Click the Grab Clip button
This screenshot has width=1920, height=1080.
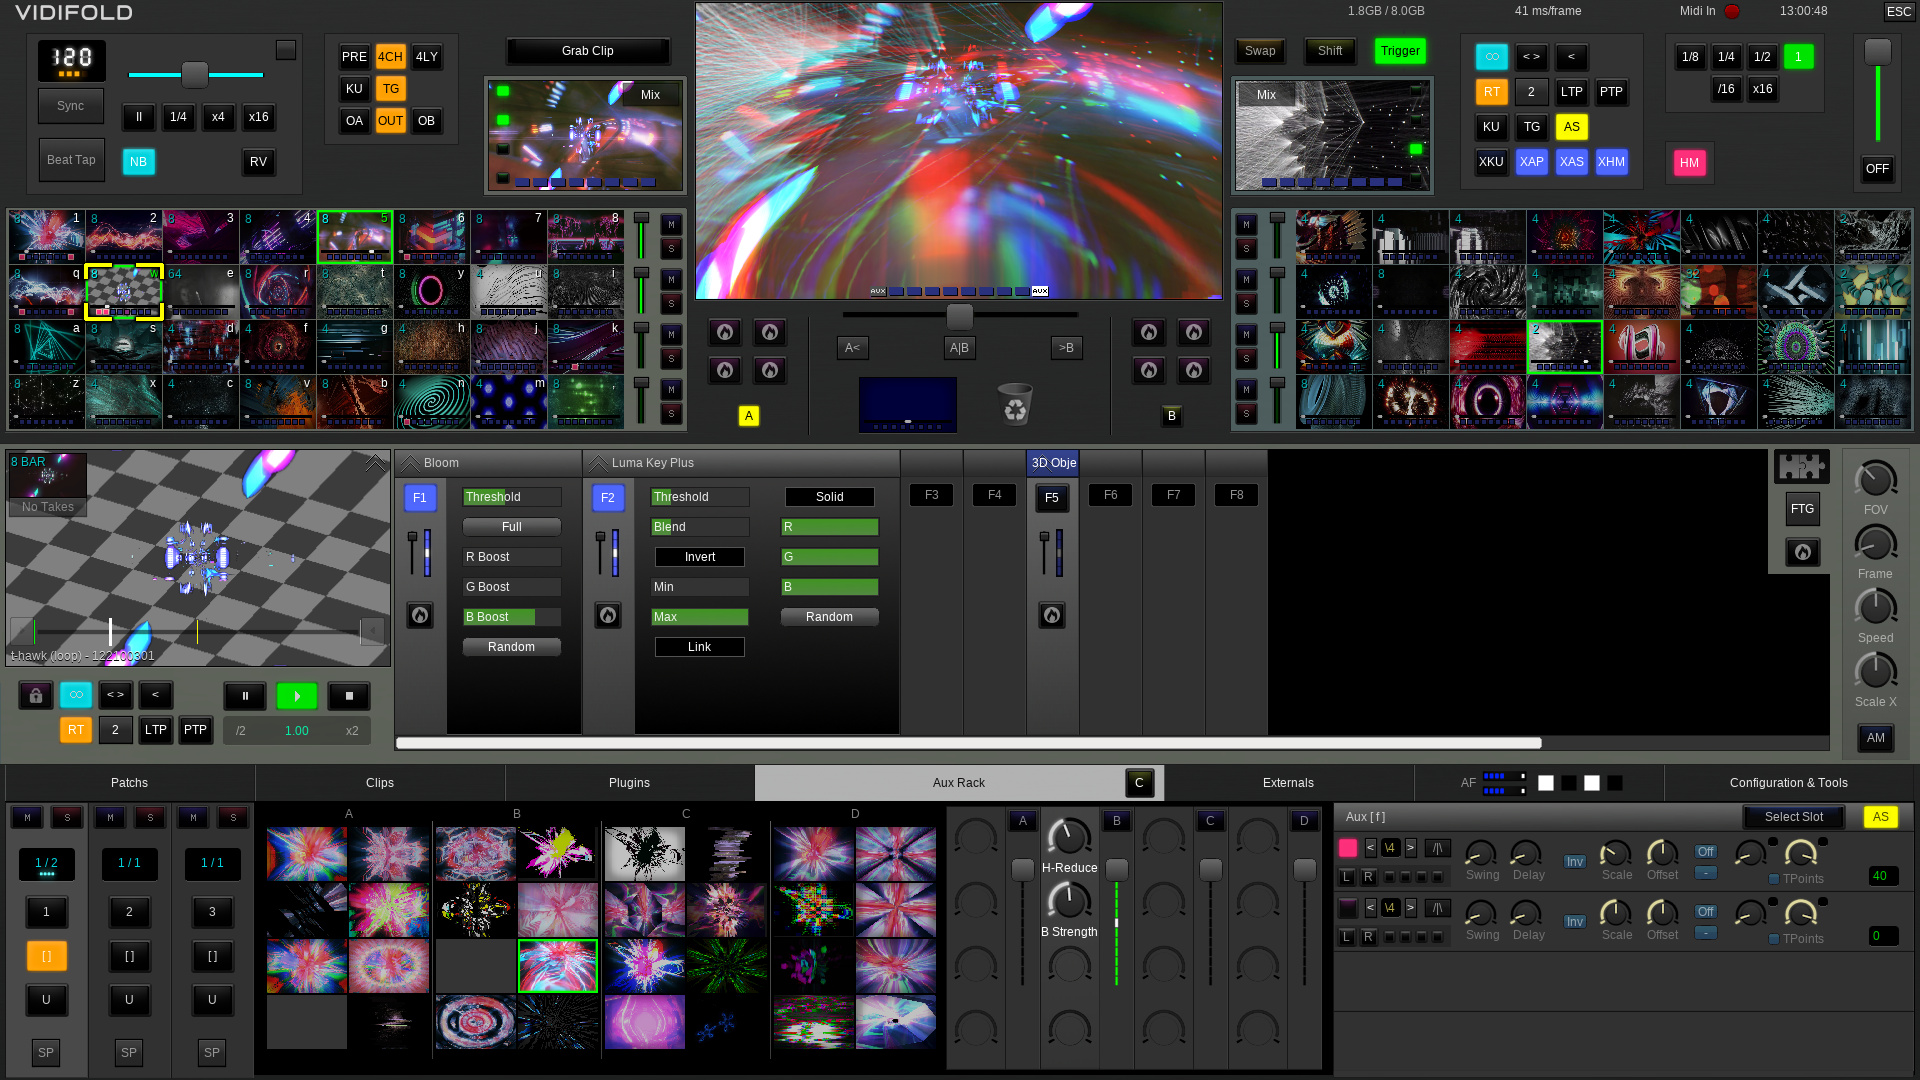[588, 51]
